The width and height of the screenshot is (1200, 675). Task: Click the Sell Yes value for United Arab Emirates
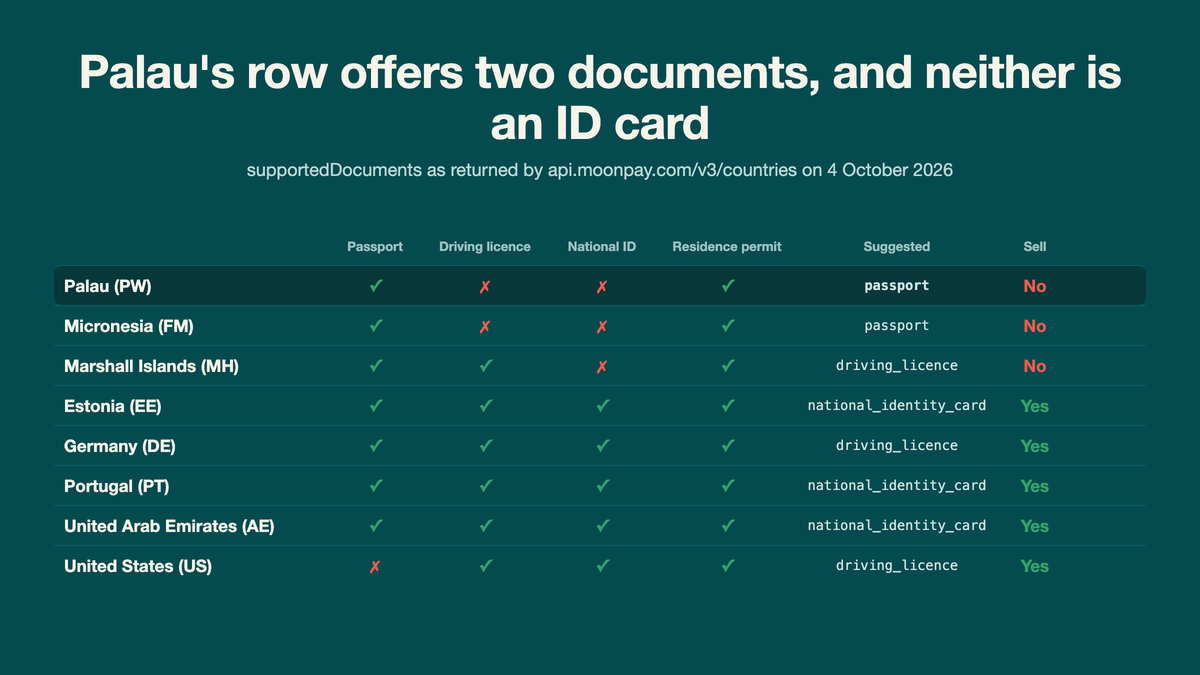click(x=1035, y=526)
